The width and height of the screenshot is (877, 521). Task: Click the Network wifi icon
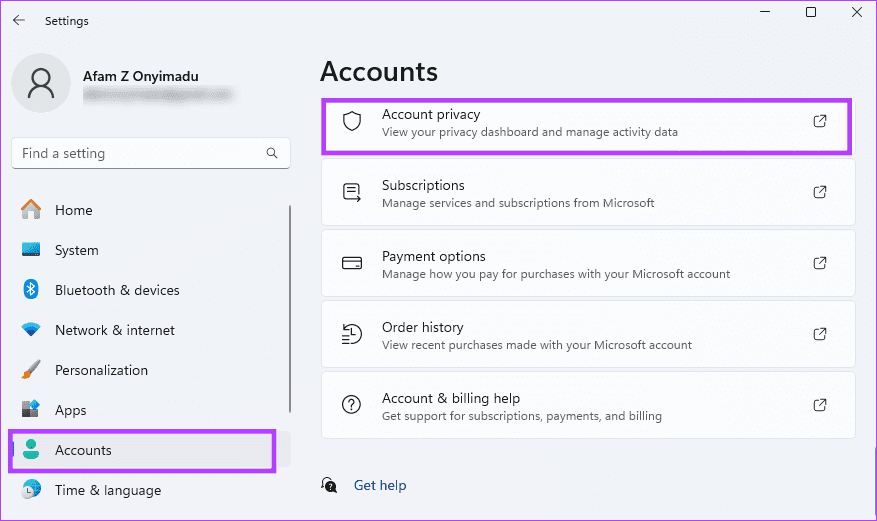(x=31, y=329)
